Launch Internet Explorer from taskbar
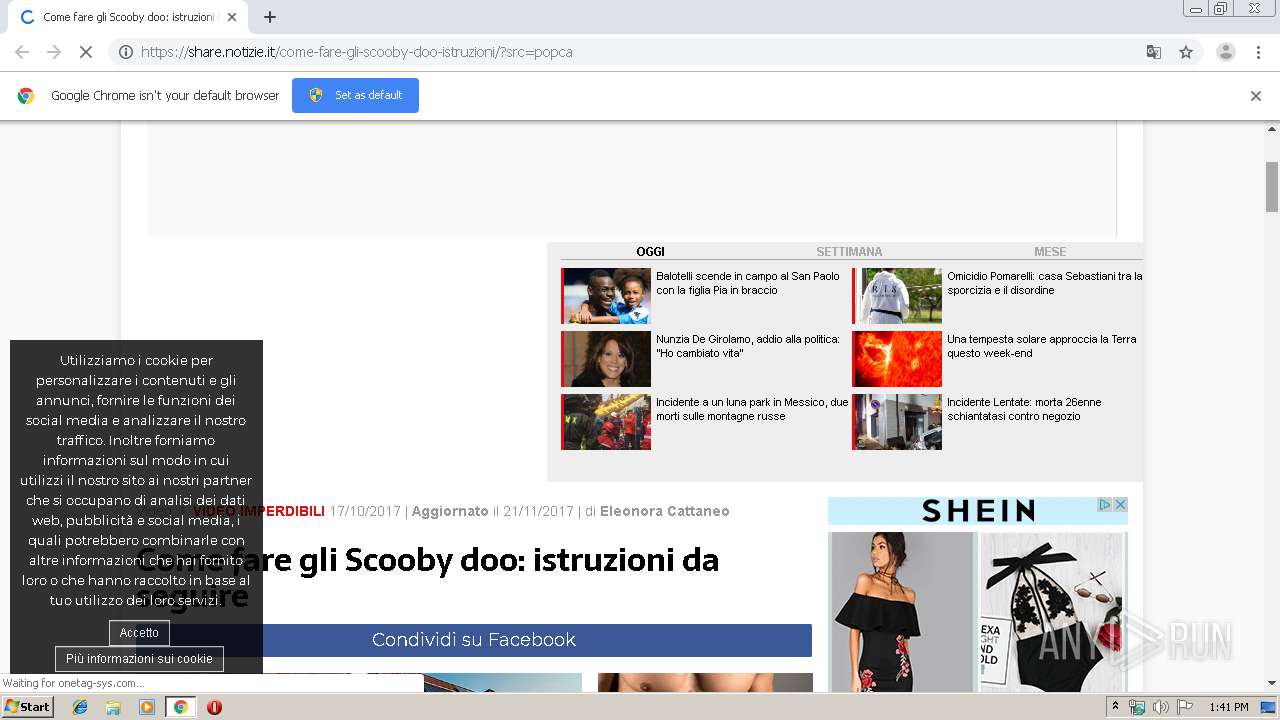Viewport: 1280px width, 720px height. tap(80, 707)
